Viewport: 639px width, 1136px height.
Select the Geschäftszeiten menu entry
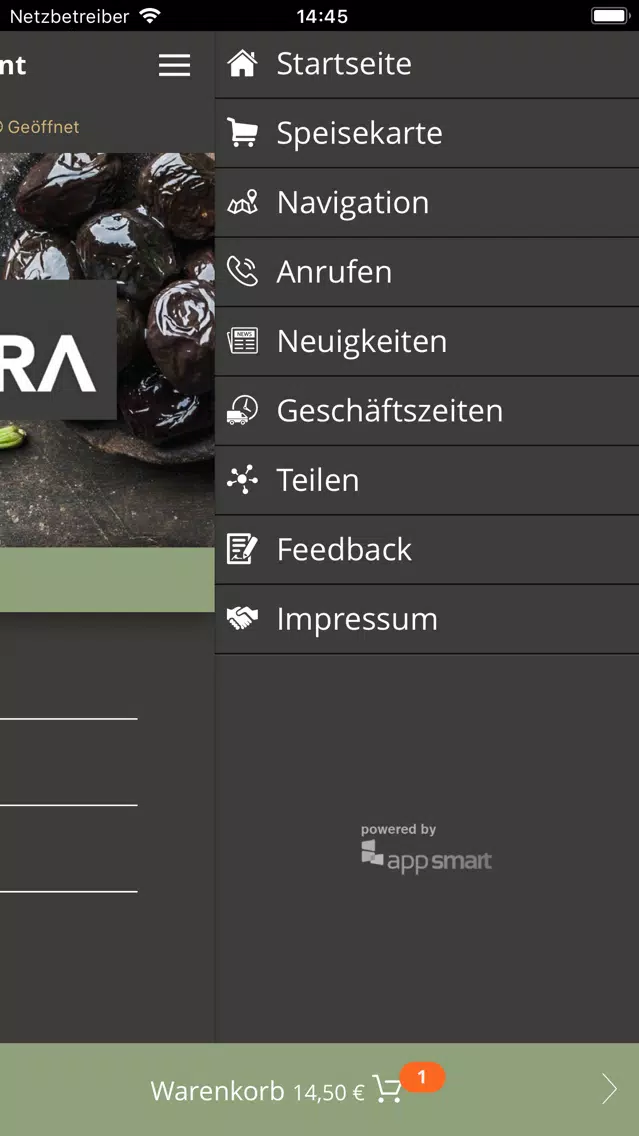427,411
